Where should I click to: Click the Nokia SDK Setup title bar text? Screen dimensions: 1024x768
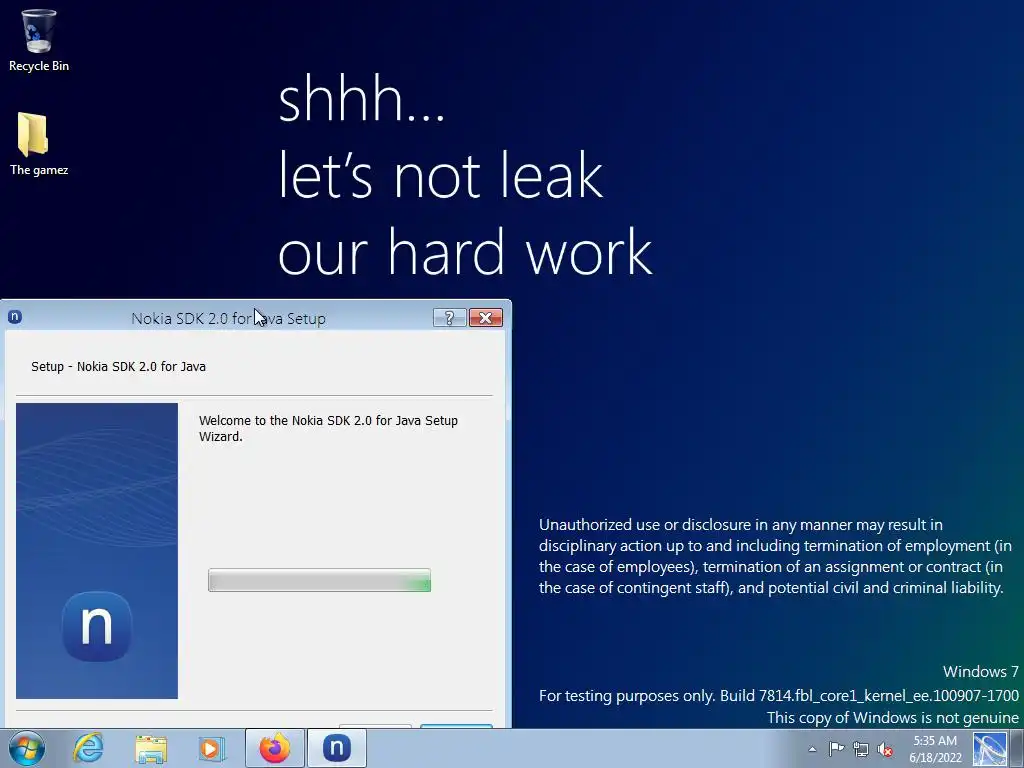click(x=229, y=318)
